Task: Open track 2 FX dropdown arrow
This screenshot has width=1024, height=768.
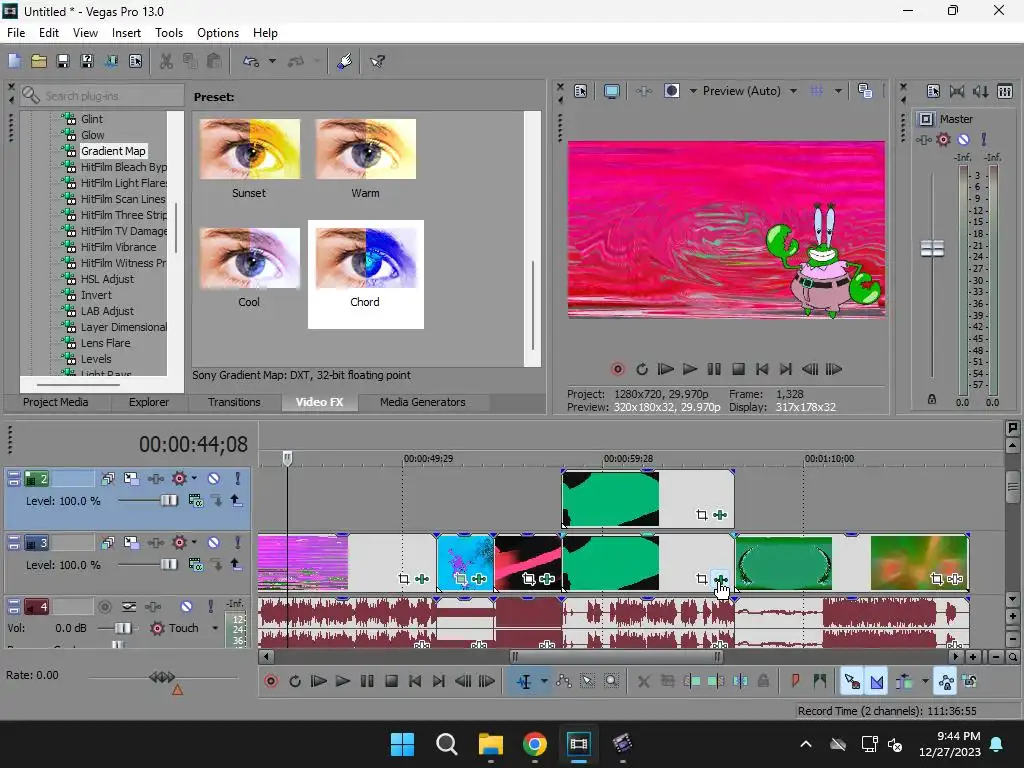Action: tap(195, 479)
